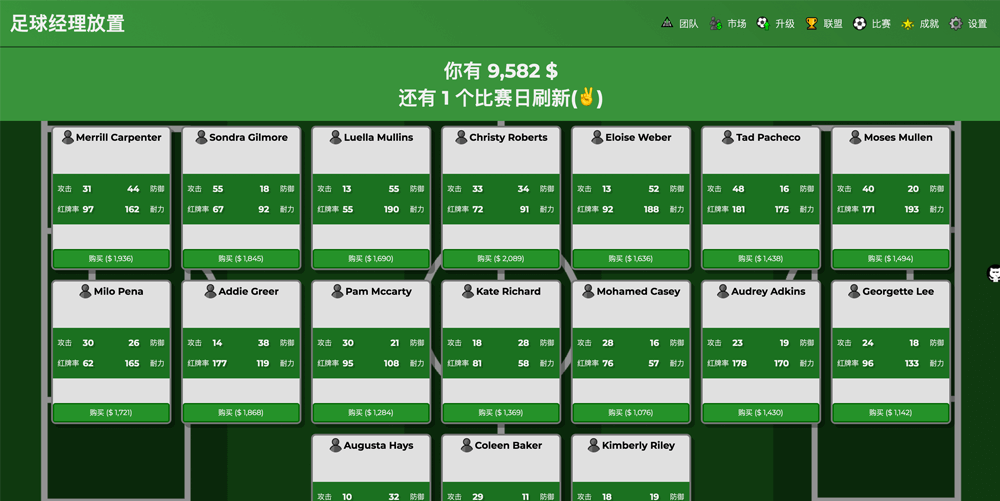This screenshot has width=1000, height=501.
Task: Click Kimberly Riley's avatar icon
Action: point(593,446)
